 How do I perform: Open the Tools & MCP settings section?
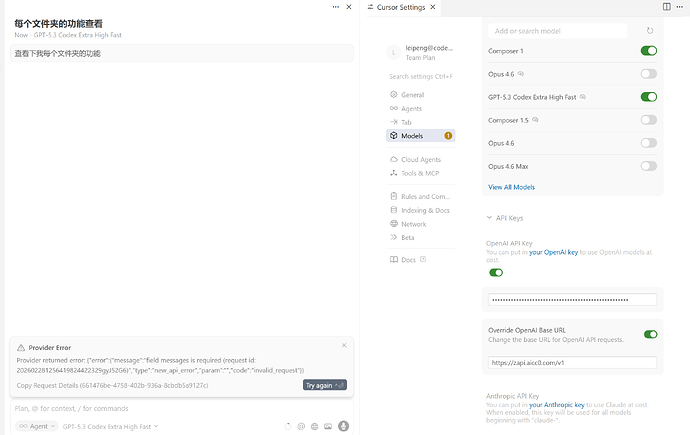[421, 173]
